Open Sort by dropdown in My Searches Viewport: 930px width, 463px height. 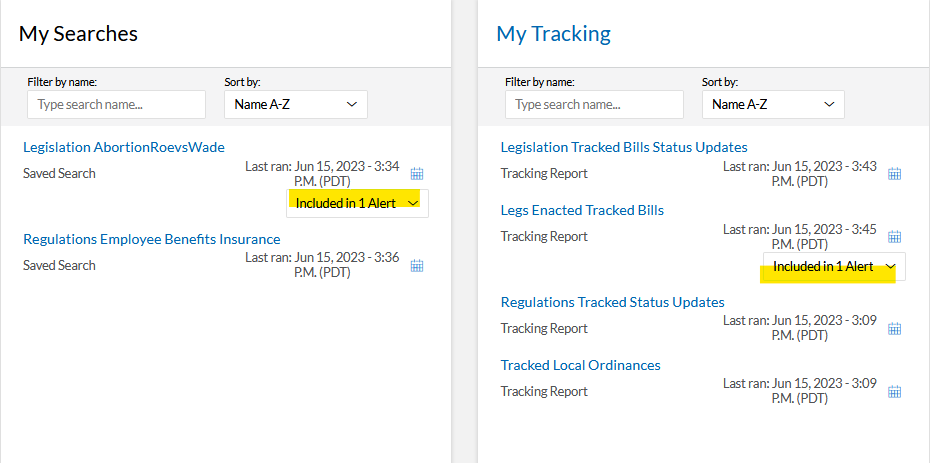click(x=296, y=104)
